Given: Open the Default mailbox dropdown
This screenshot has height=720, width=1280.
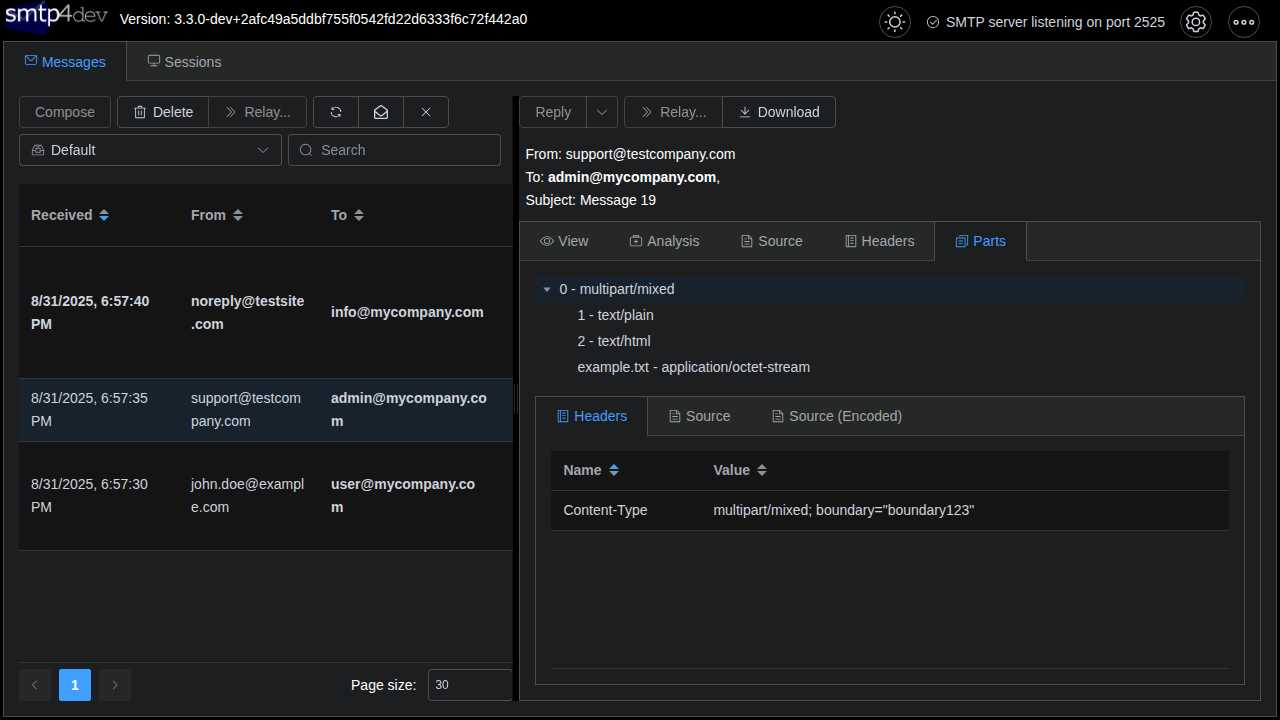Looking at the screenshot, I should (x=150, y=150).
